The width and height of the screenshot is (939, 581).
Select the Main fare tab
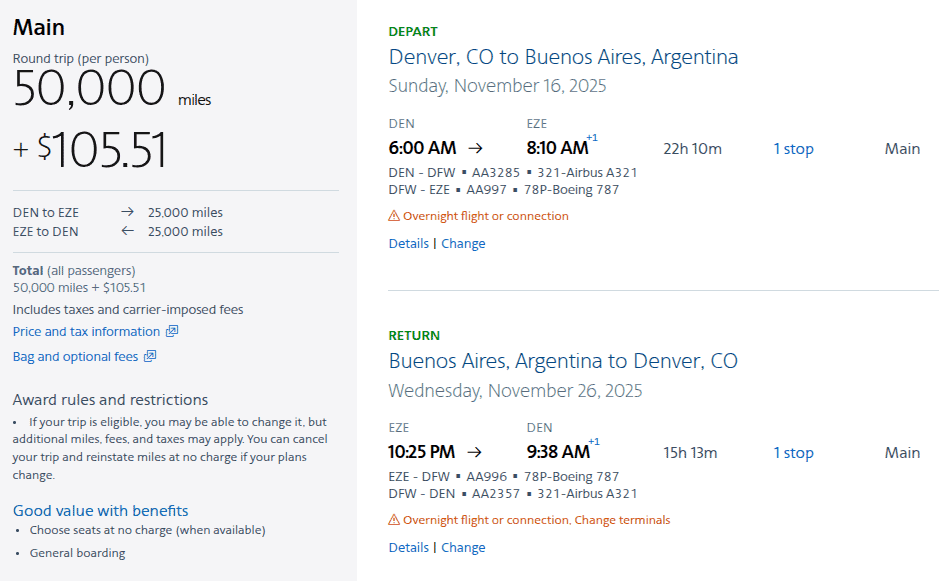38,27
